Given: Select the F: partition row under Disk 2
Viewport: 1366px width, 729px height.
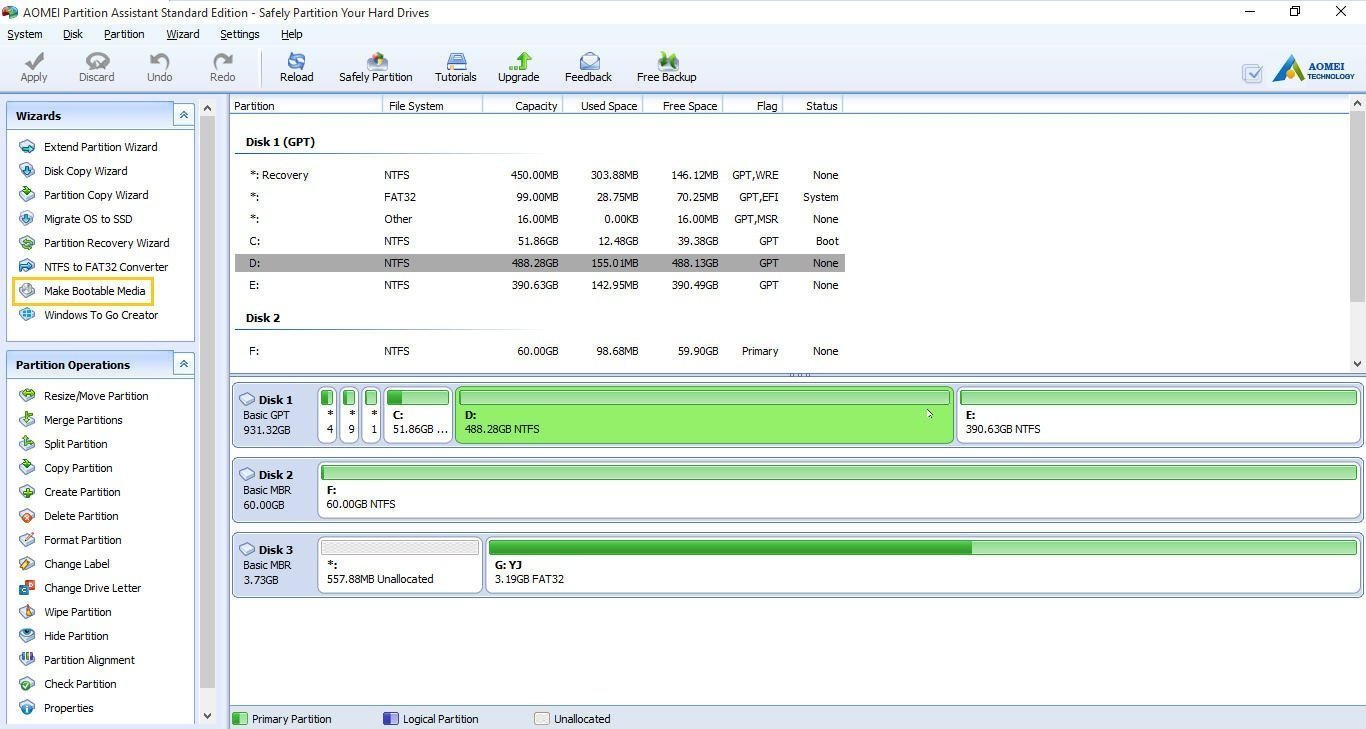Looking at the screenshot, I should (540, 351).
